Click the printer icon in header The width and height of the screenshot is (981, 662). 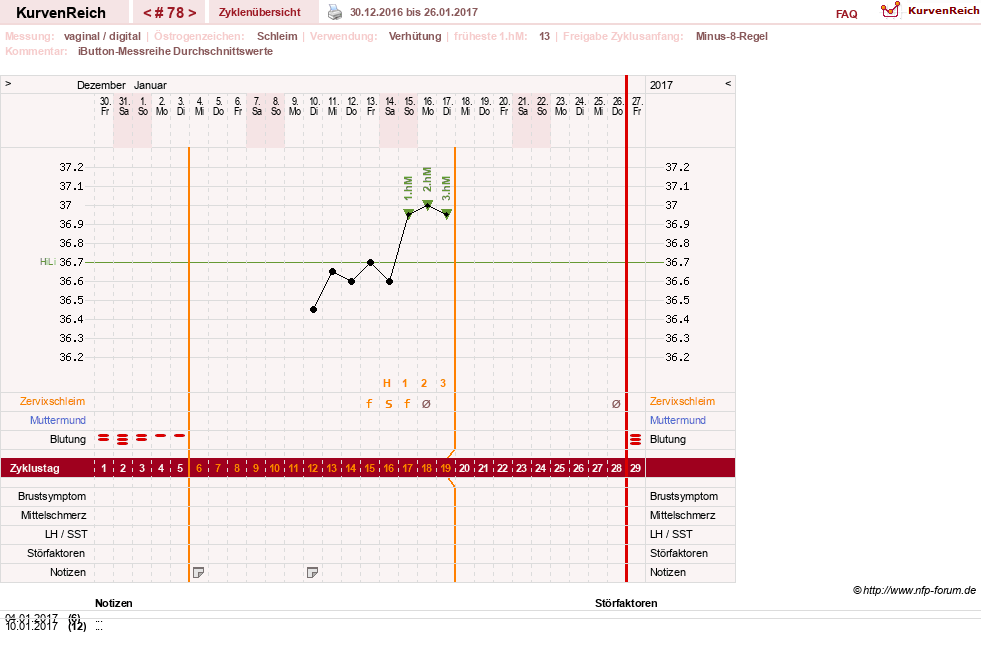335,12
